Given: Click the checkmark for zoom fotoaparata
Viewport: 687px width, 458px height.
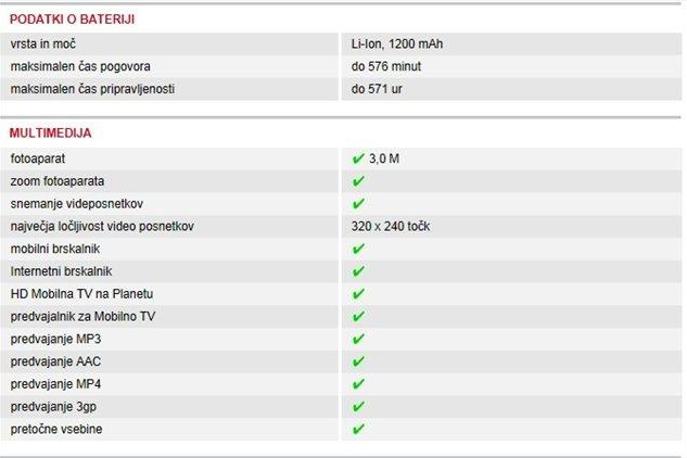Looking at the screenshot, I should tap(358, 181).
